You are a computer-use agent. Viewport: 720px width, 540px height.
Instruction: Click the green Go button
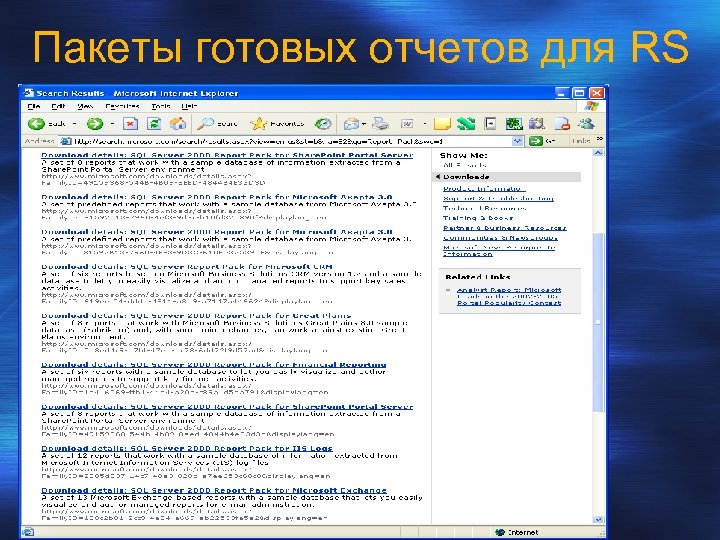pyautogui.click(x=542, y=141)
